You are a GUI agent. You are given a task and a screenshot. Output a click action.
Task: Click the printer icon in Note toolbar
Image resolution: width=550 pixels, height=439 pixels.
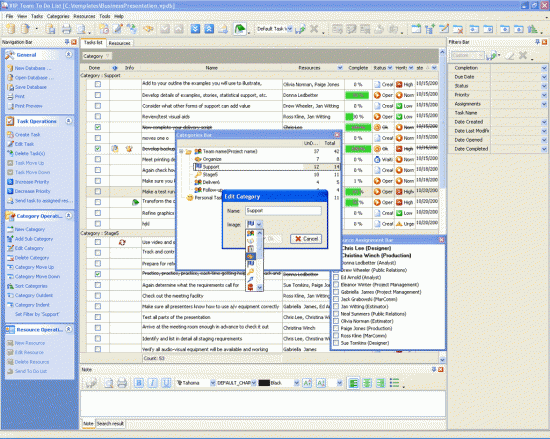(122, 383)
